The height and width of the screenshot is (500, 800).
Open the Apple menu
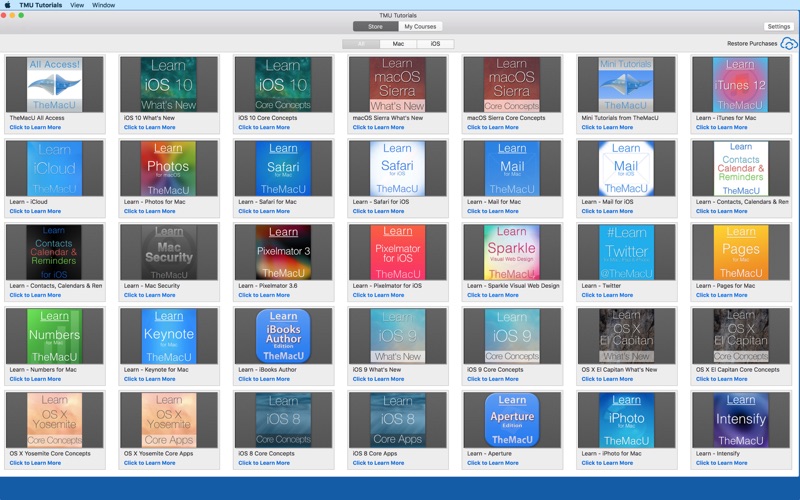point(8,5)
